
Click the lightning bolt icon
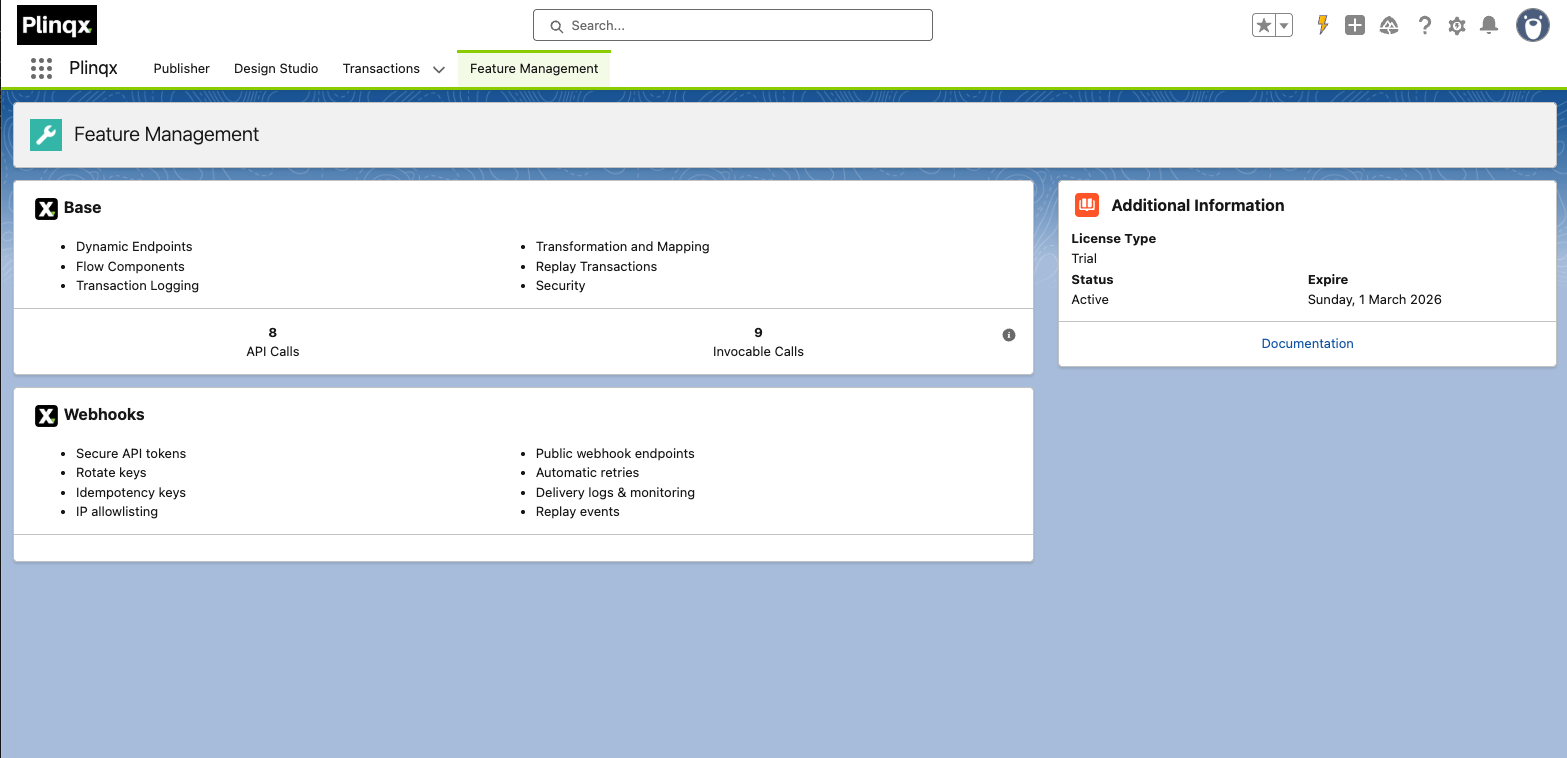(1323, 25)
